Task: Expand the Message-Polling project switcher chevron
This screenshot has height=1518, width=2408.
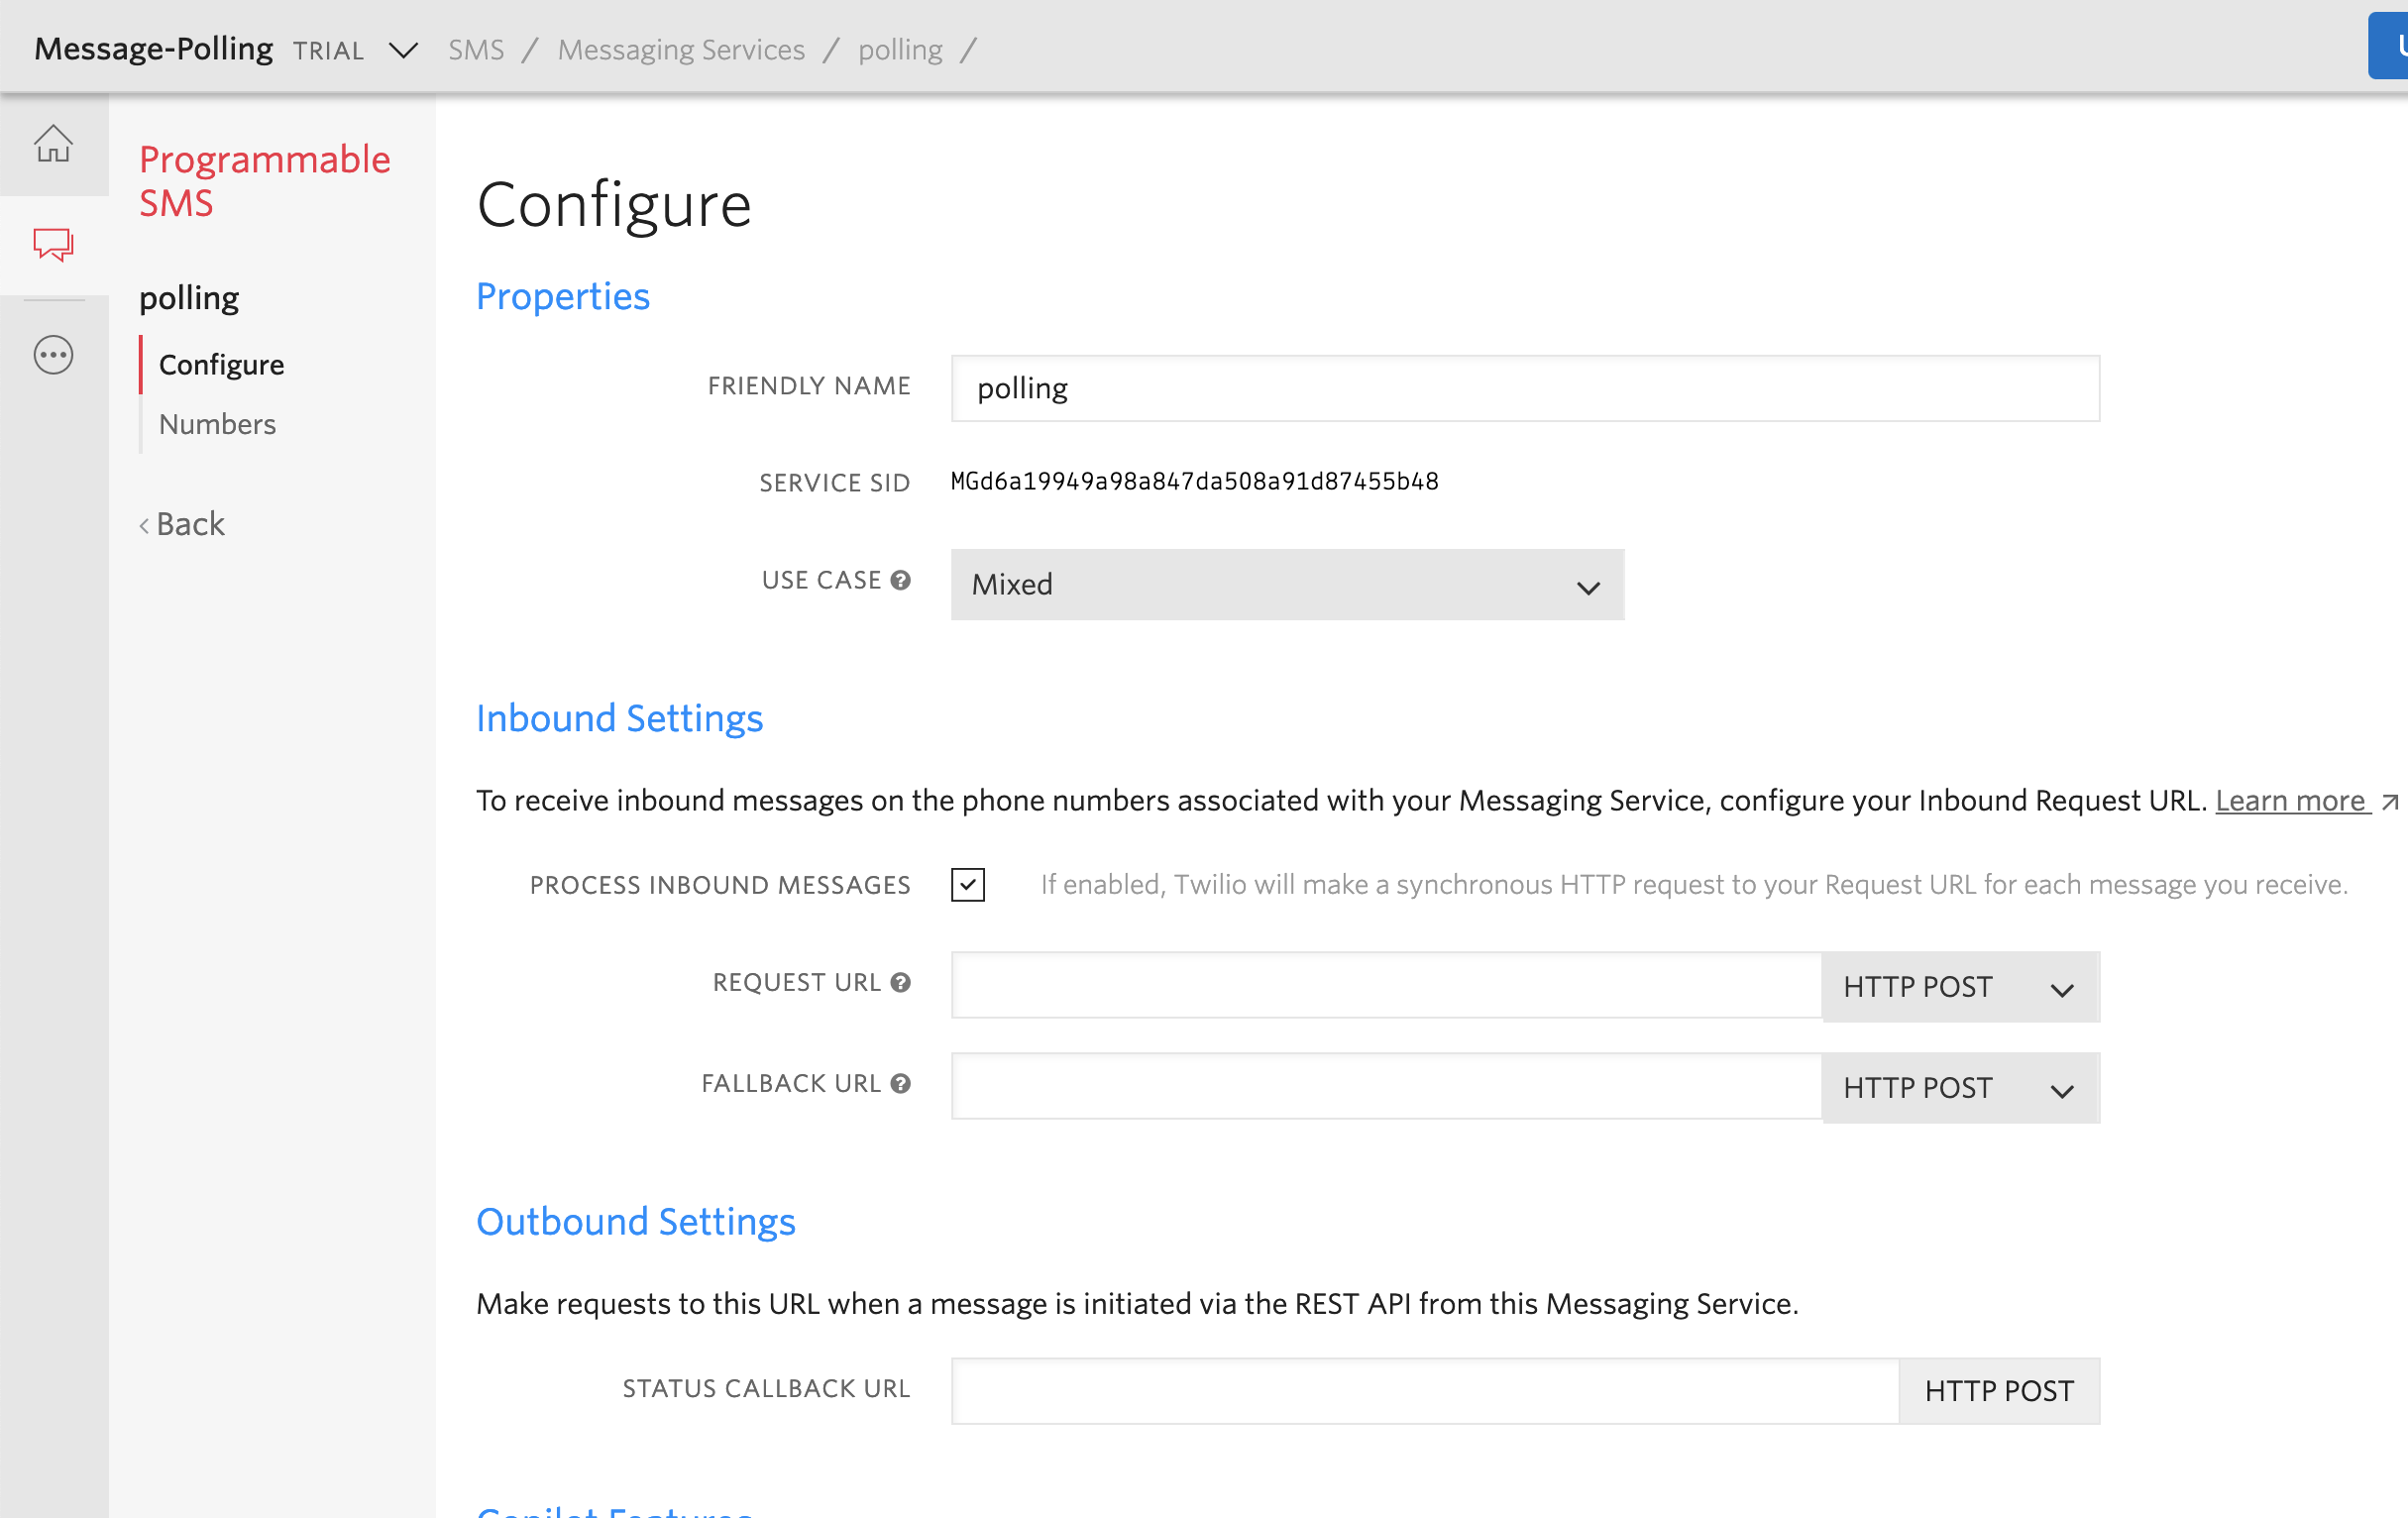Action: click(x=403, y=50)
